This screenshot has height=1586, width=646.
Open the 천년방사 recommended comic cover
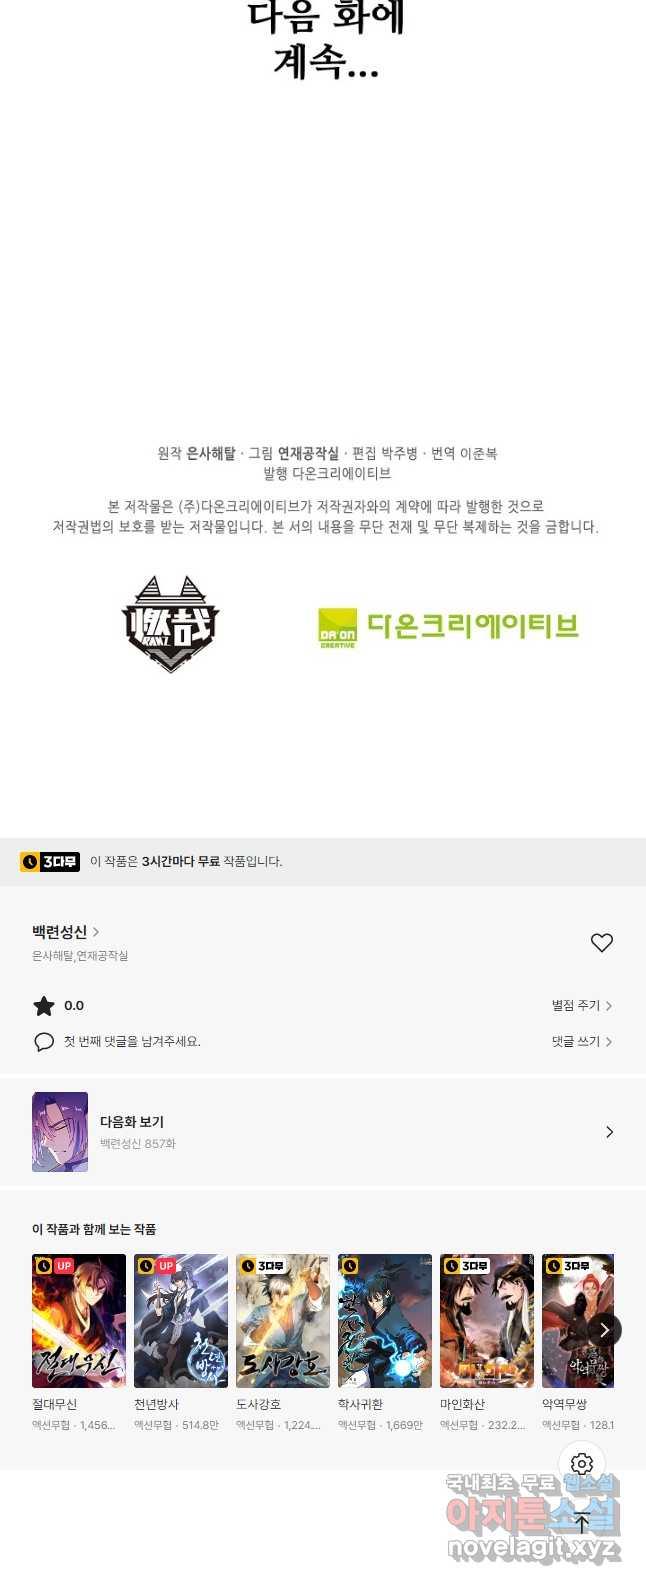[x=181, y=1321]
